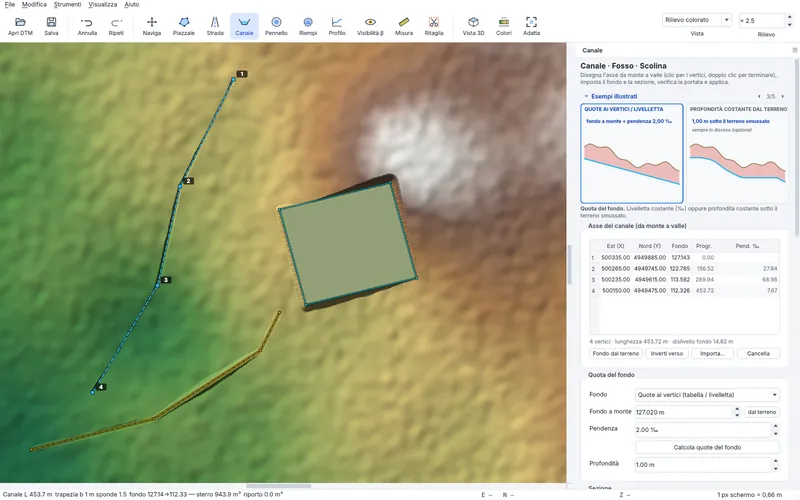Save the project with Salva
Screen dimensions: 800x500
coord(51,26)
